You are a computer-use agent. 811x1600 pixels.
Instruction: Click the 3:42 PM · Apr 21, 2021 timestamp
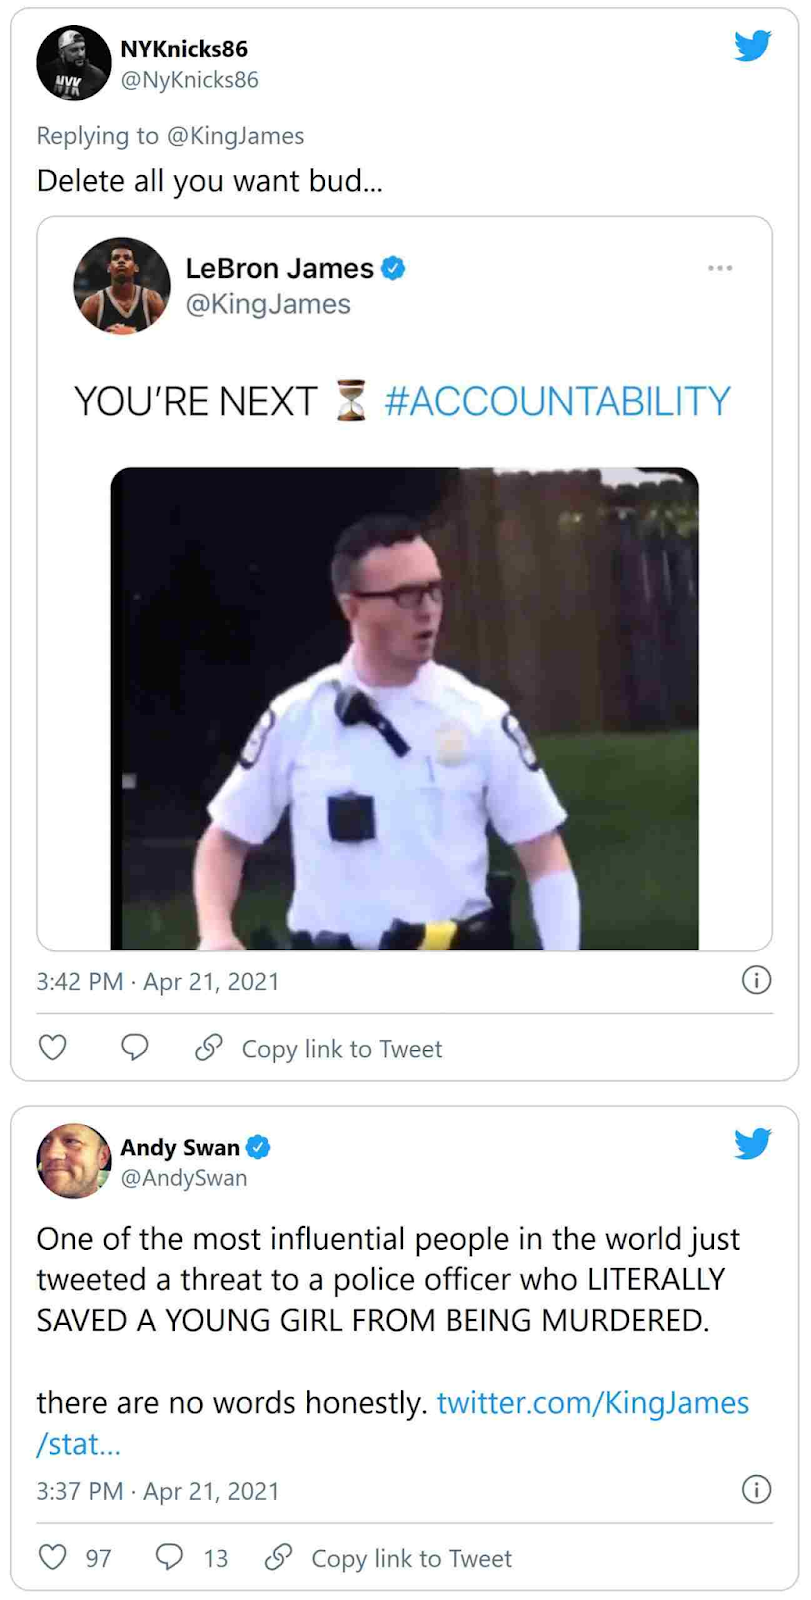(158, 982)
